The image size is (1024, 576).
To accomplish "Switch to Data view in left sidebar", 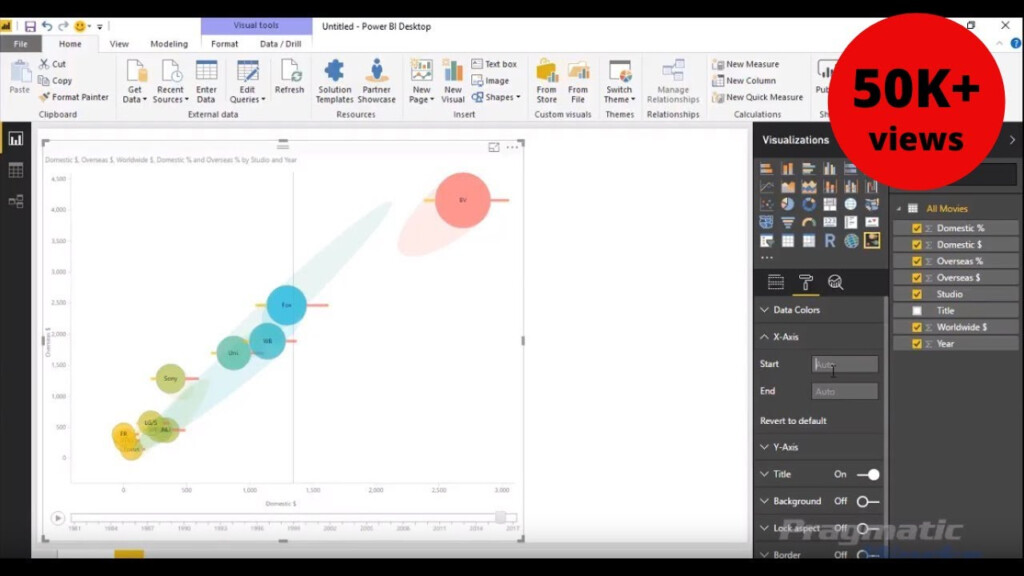I will 16,170.
